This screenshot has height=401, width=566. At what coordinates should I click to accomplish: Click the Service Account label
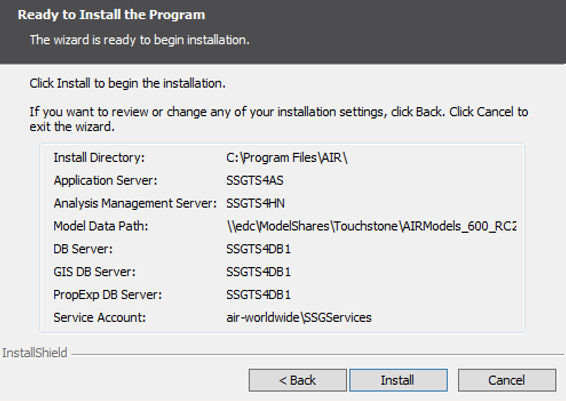(x=99, y=318)
